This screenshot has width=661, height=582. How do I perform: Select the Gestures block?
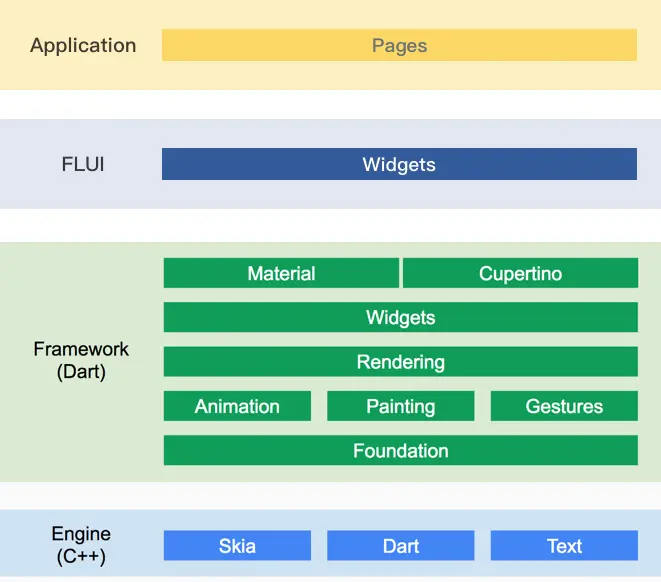click(x=564, y=406)
